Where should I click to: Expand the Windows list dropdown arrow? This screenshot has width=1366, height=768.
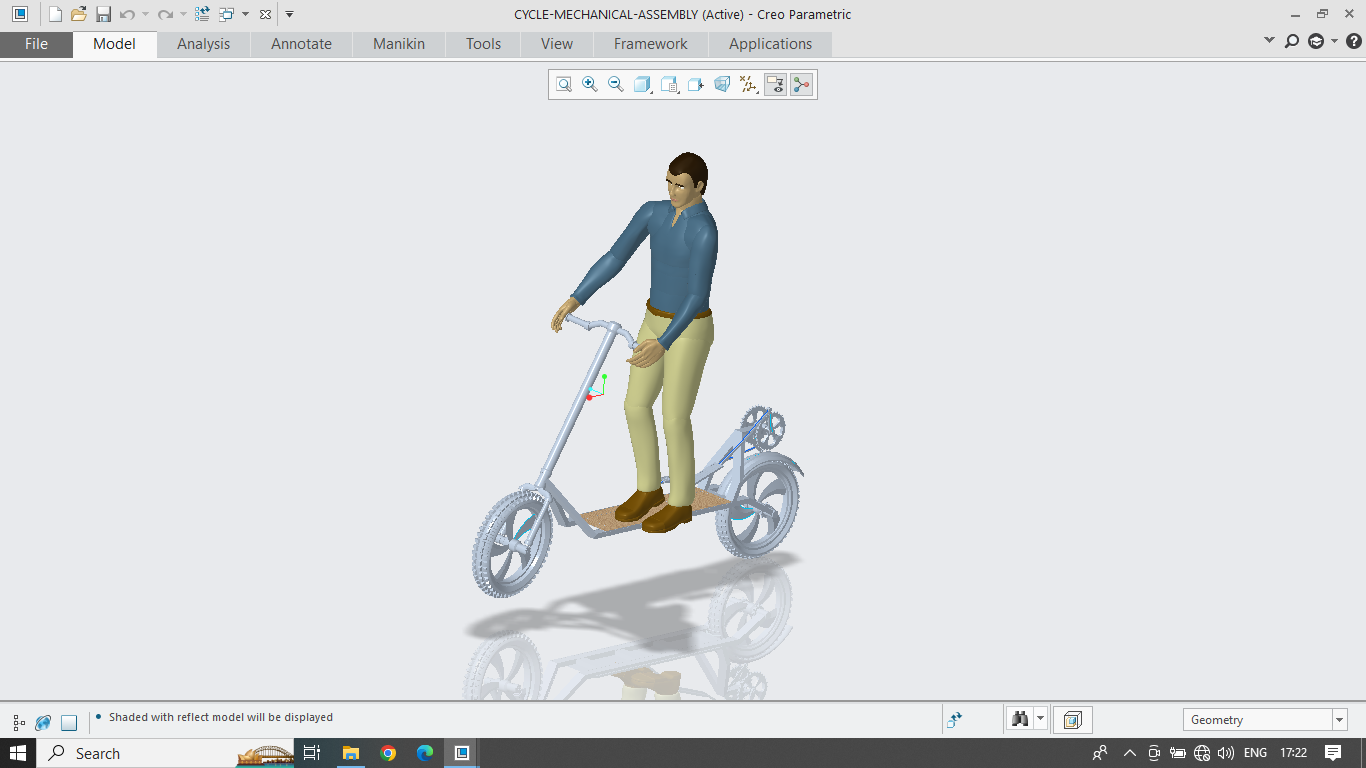tap(245, 14)
